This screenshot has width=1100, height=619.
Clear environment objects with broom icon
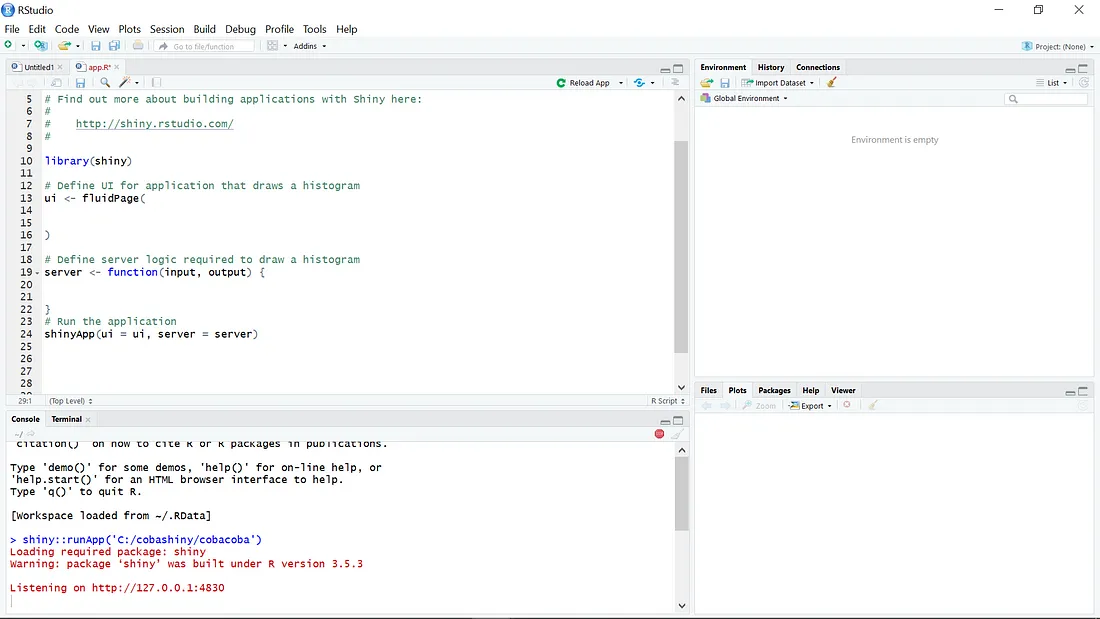(x=832, y=83)
